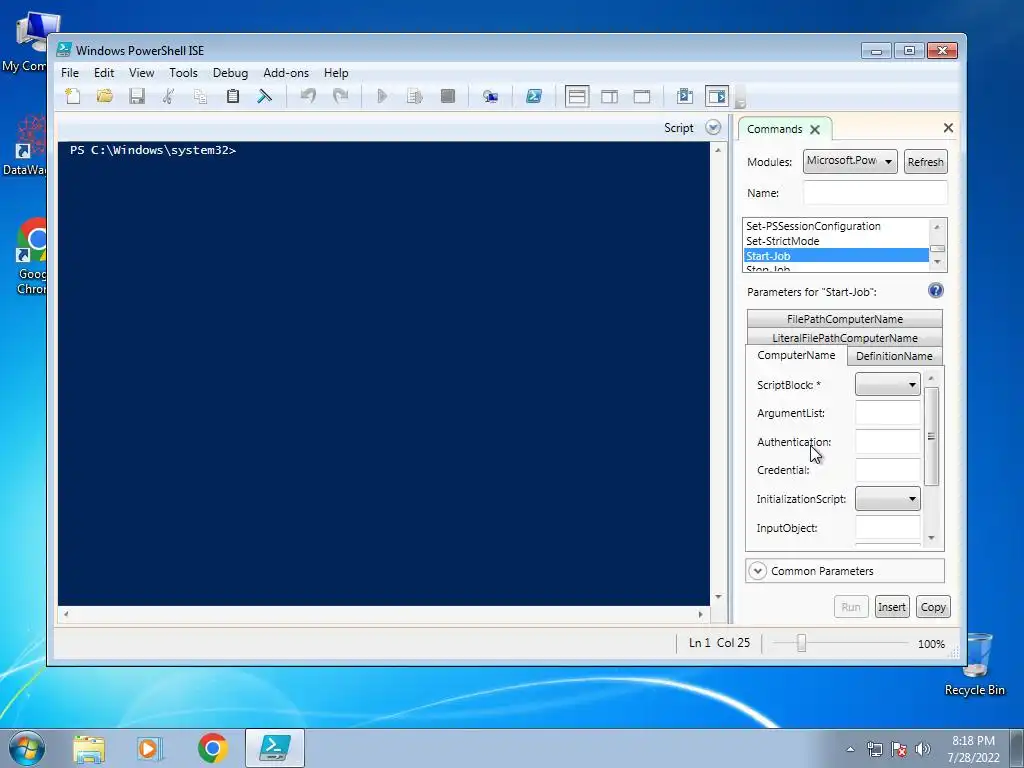Show Script Pane Maximized layout icon
The width and height of the screenshot is (1024, 768).
(x=642, y=97)
